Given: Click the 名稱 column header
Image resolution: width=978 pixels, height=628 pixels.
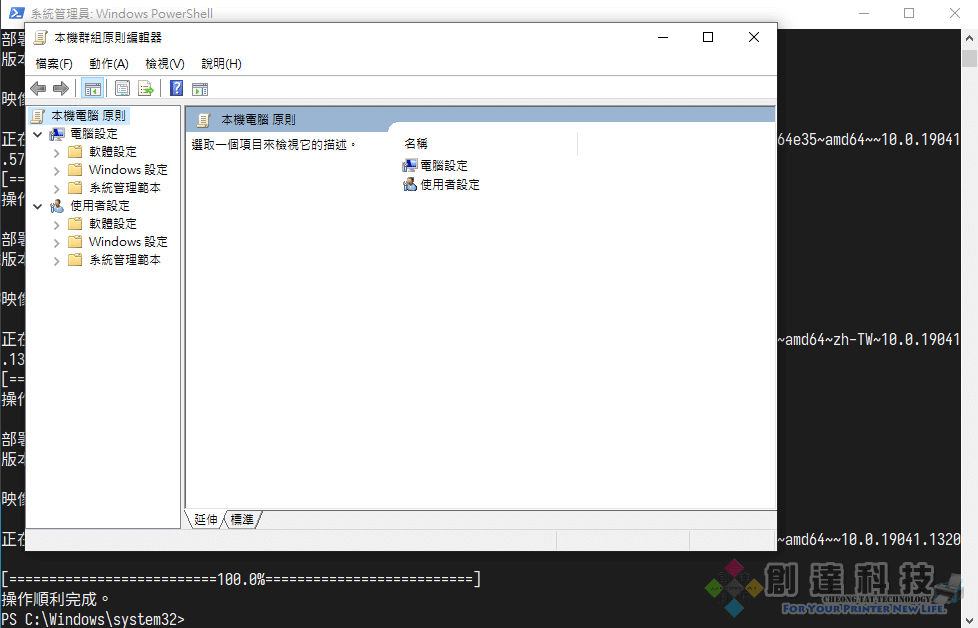Looking at the screenshot, I should click(x=416, y=144).
